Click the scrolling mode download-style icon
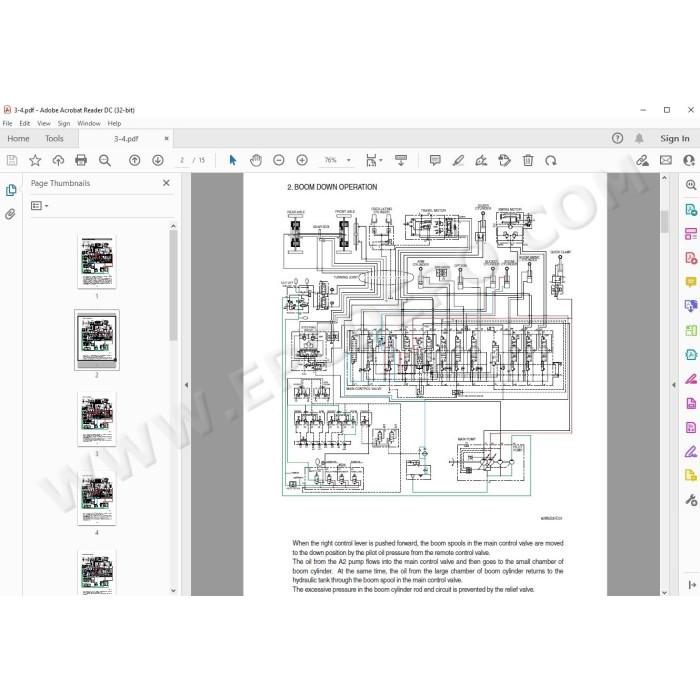 401,160
